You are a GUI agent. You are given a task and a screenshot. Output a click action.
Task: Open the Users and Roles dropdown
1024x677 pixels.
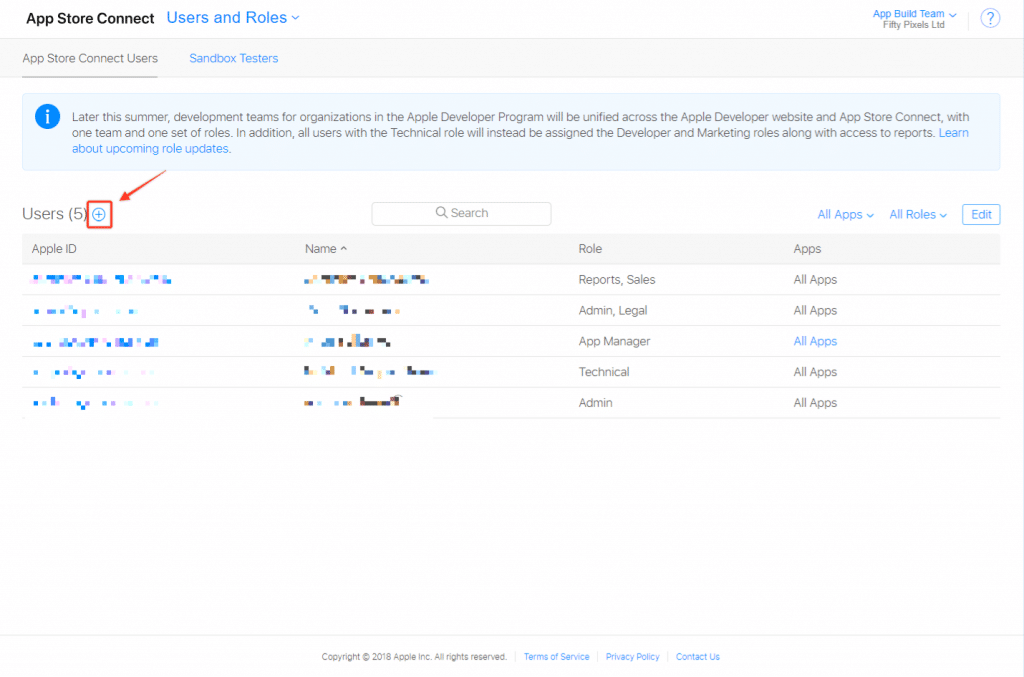pos(233,18)
